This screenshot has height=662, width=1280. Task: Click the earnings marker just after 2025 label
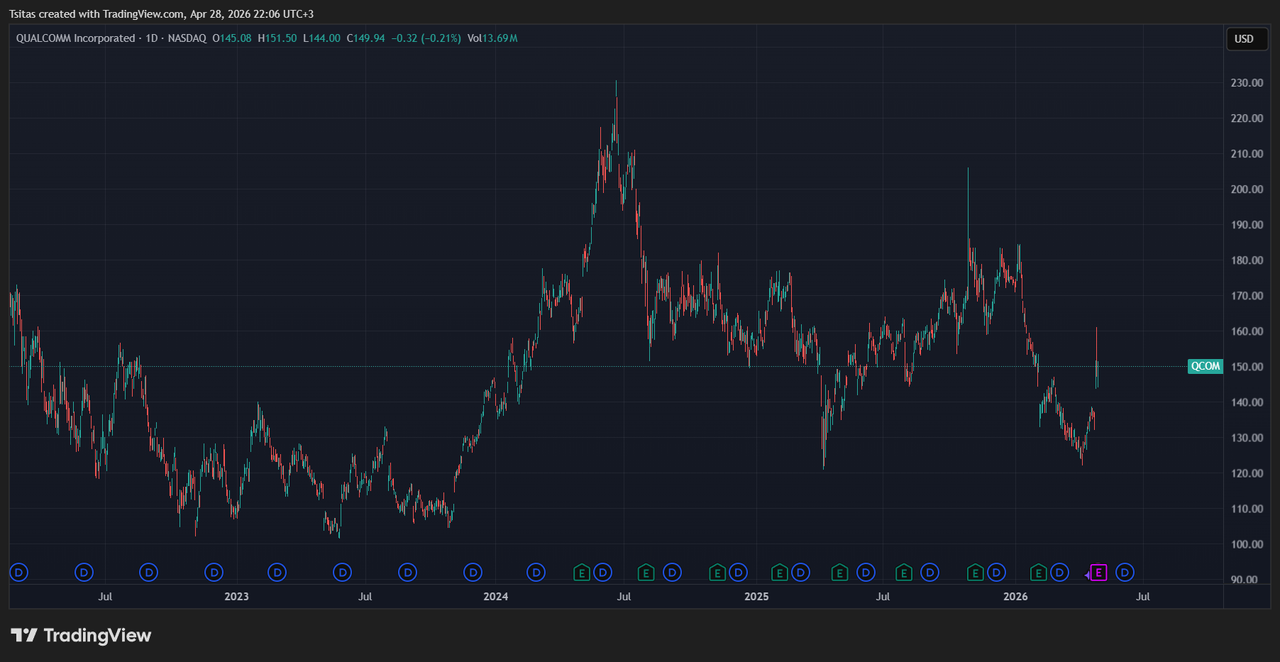pos(779,572)
